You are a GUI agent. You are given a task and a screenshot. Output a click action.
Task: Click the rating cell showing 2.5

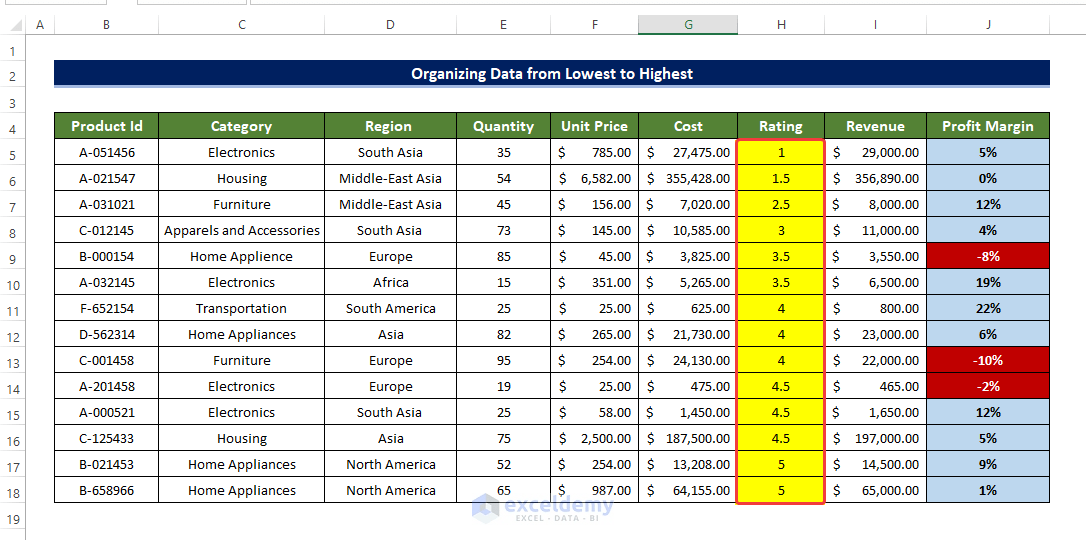781,204
